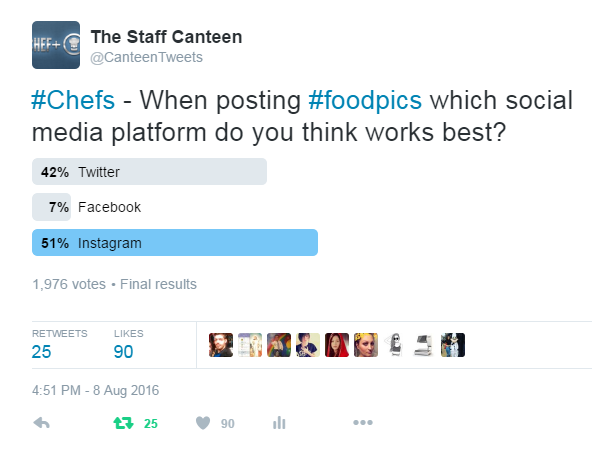
Task: Select the Twitter poll option
Action: (x=150, y=172)
